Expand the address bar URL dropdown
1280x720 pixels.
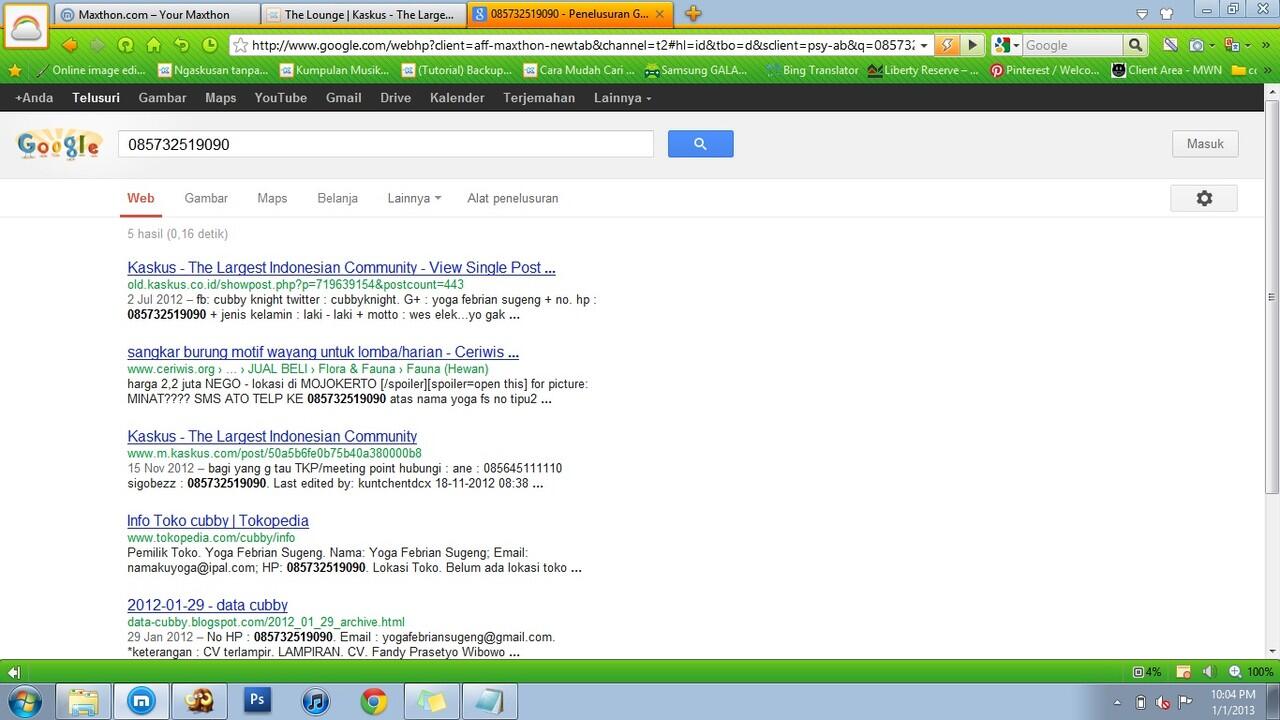pos(924,45)
